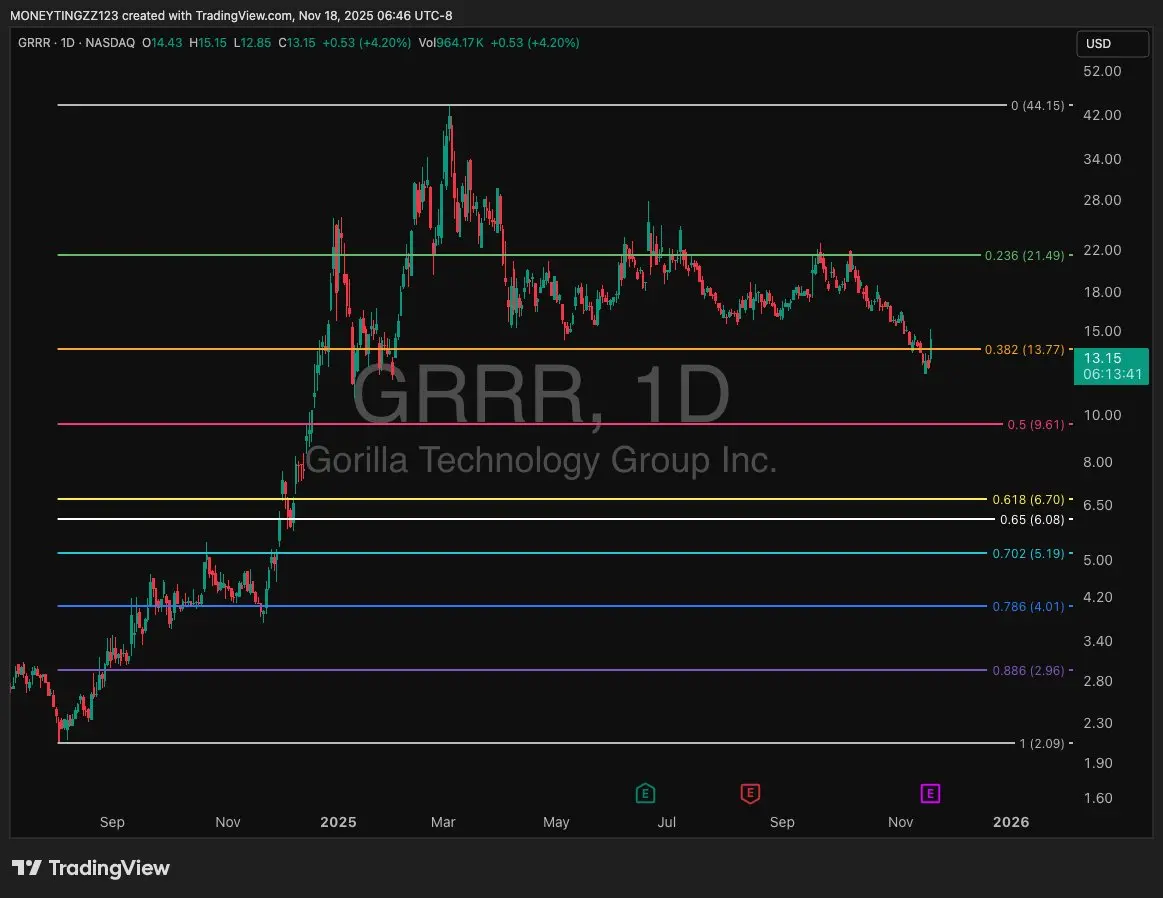Click the 2025 label on time axis
The width and height of the screenshot is (1163, 898).
338,822
